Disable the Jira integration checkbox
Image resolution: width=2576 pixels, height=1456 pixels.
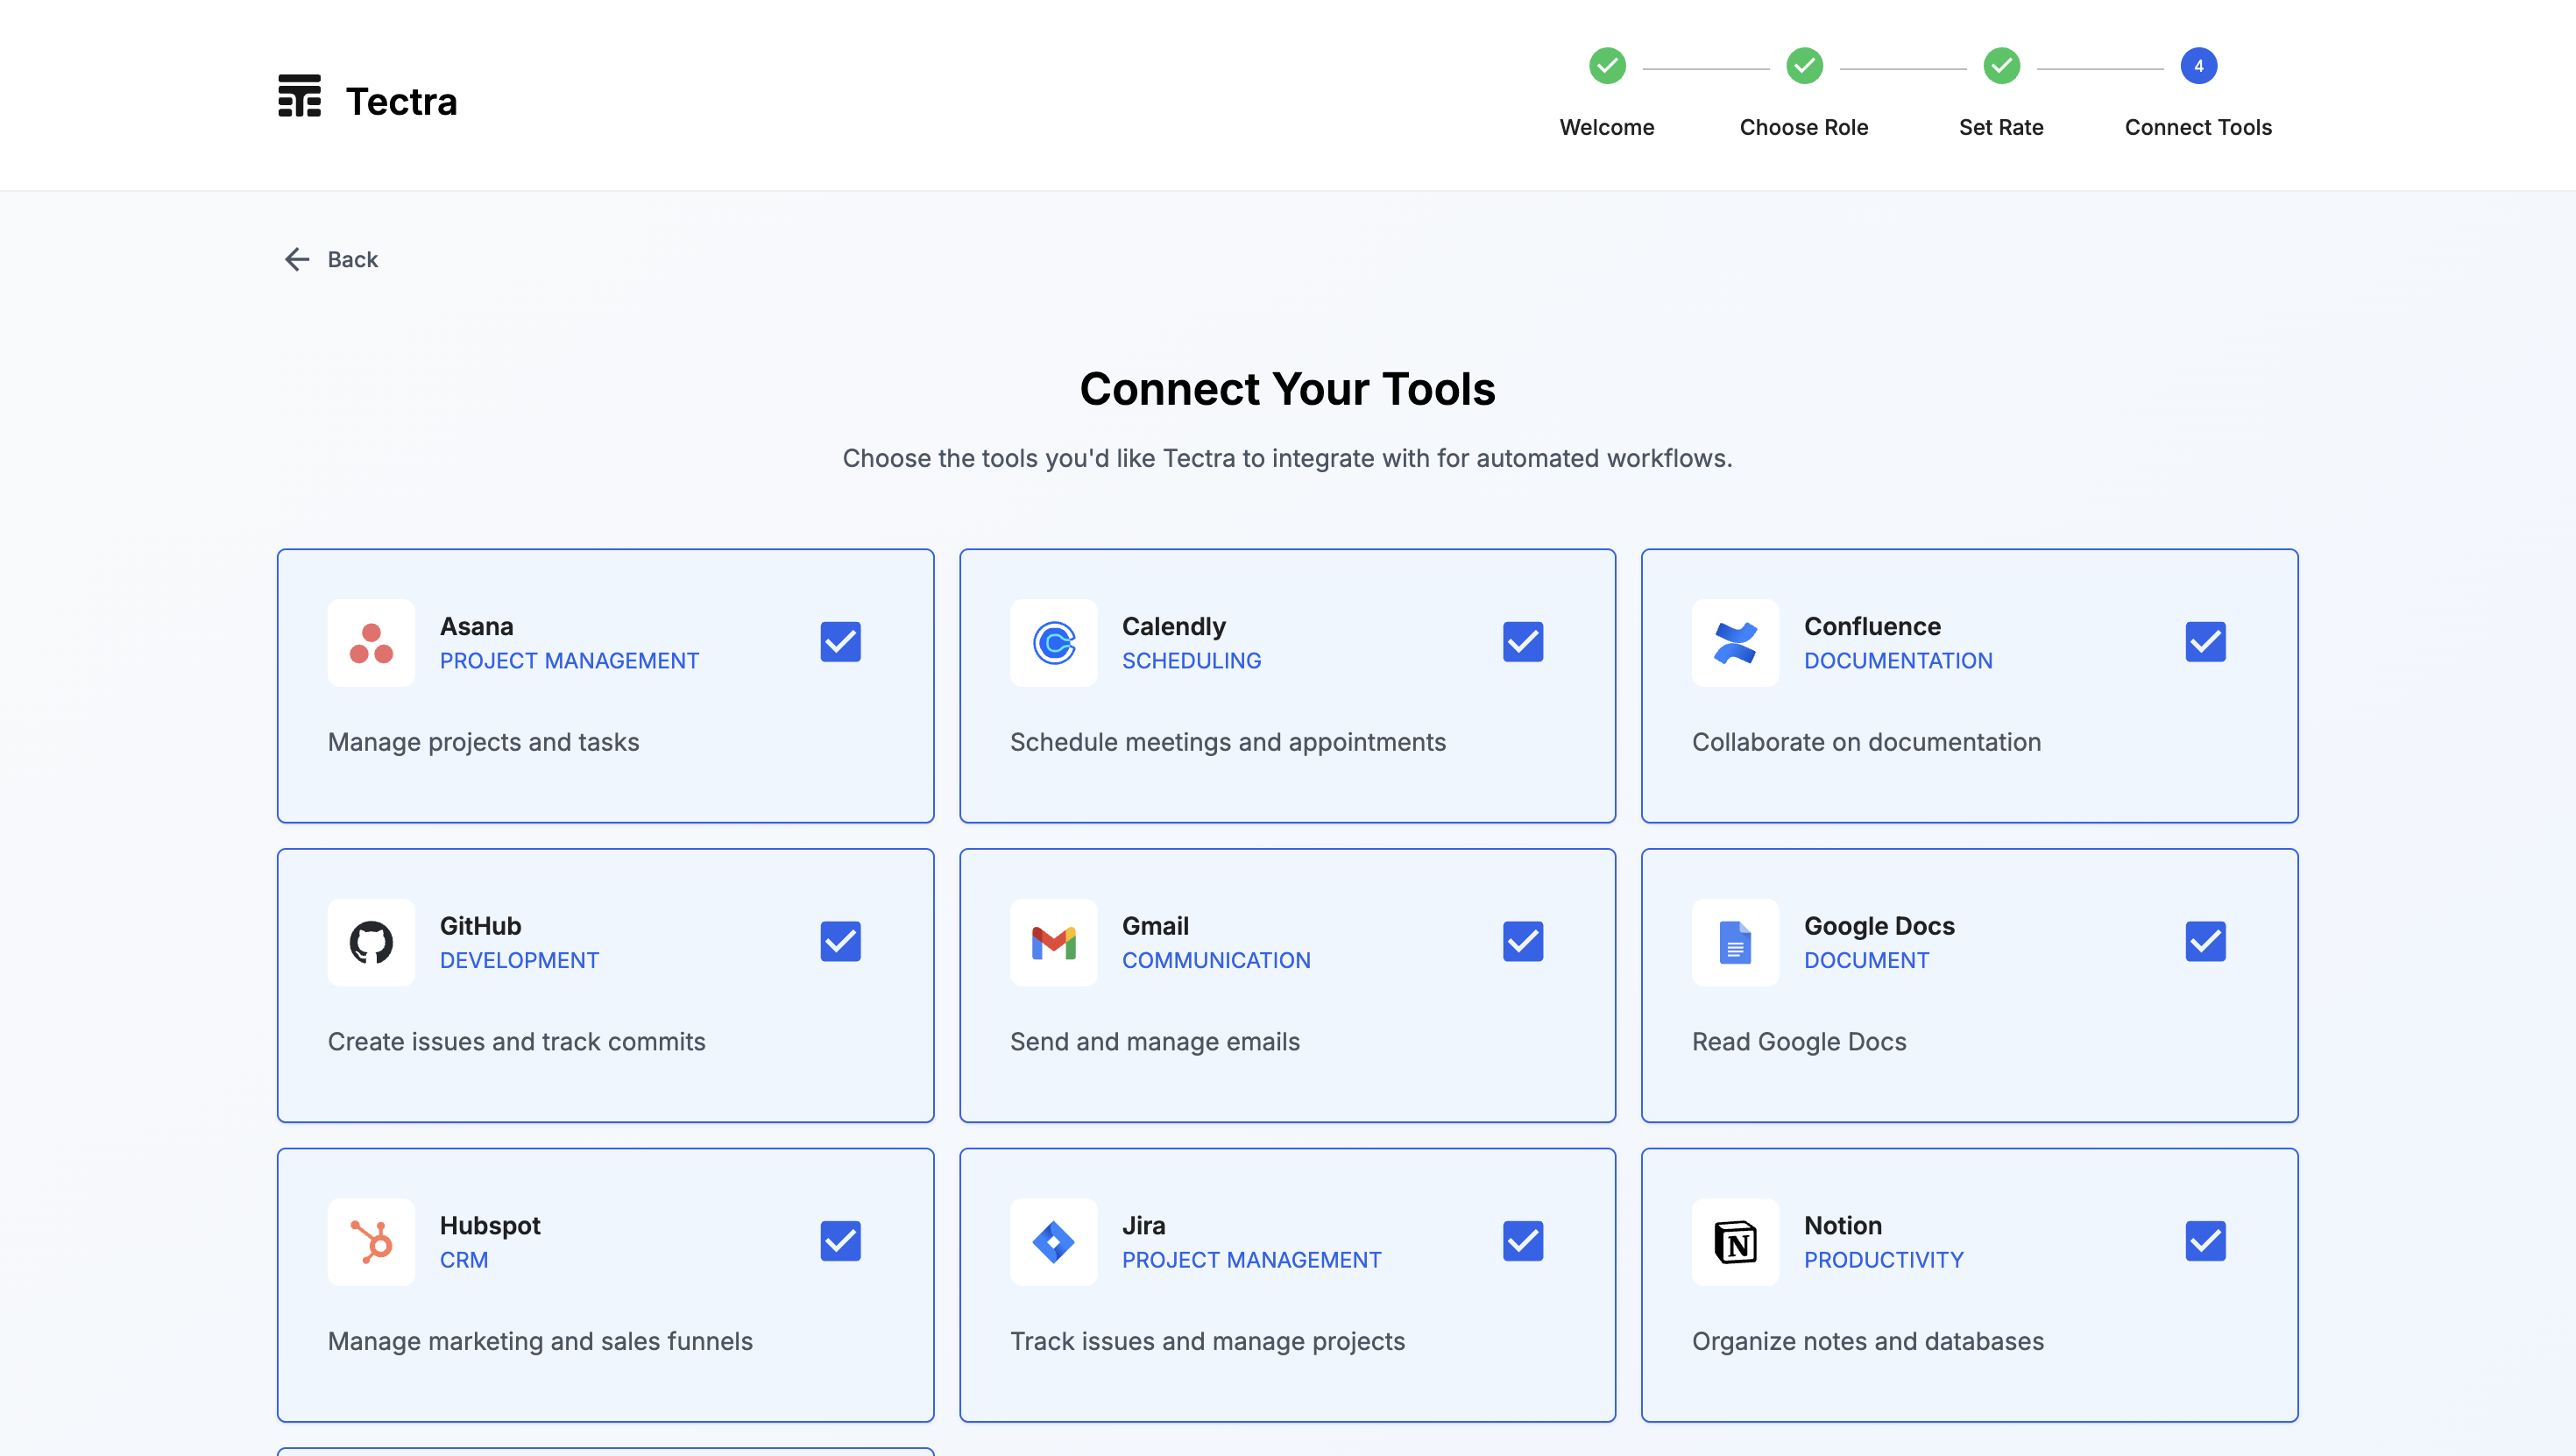(x=1523, y=1241)
